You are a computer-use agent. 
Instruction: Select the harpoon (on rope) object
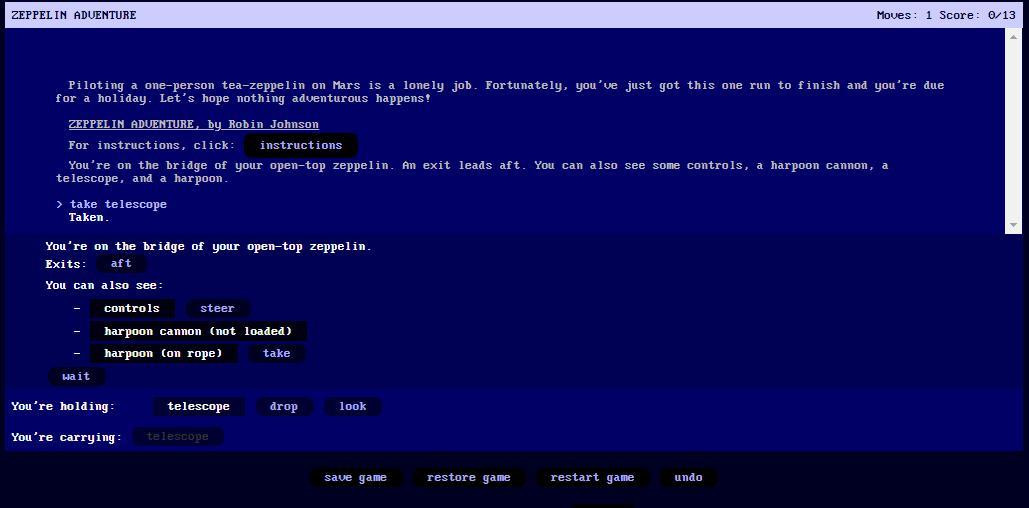163,354
